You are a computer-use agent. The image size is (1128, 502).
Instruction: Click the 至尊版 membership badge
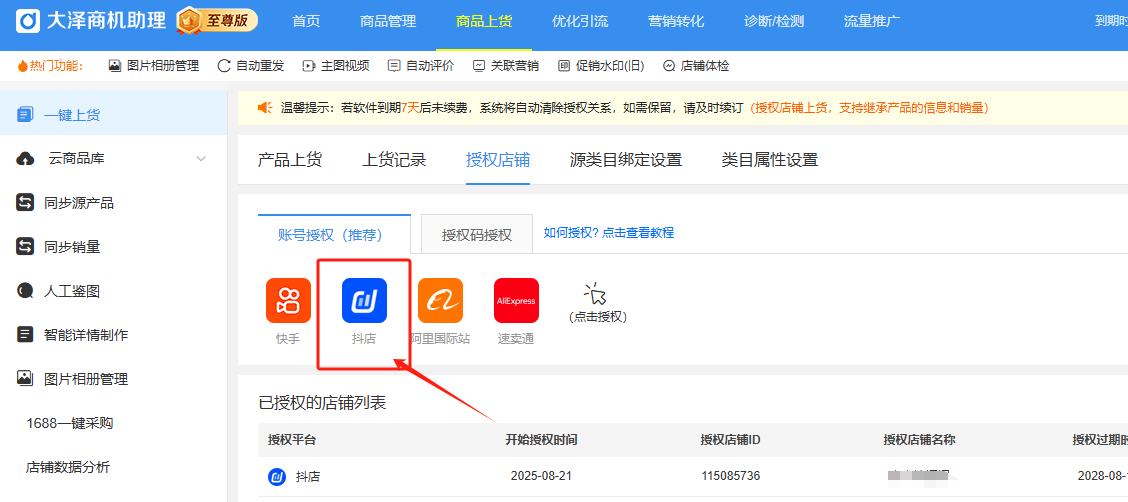coord(217,20)
